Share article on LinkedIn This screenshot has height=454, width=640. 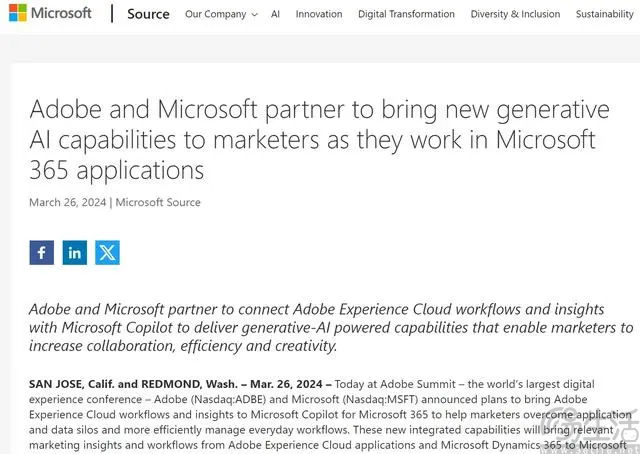[x=75, y=253]
